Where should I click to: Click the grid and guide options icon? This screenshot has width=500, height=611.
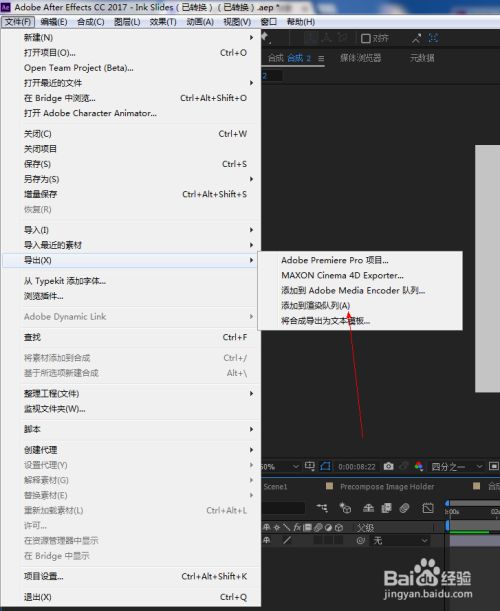(x=310, y=466)
